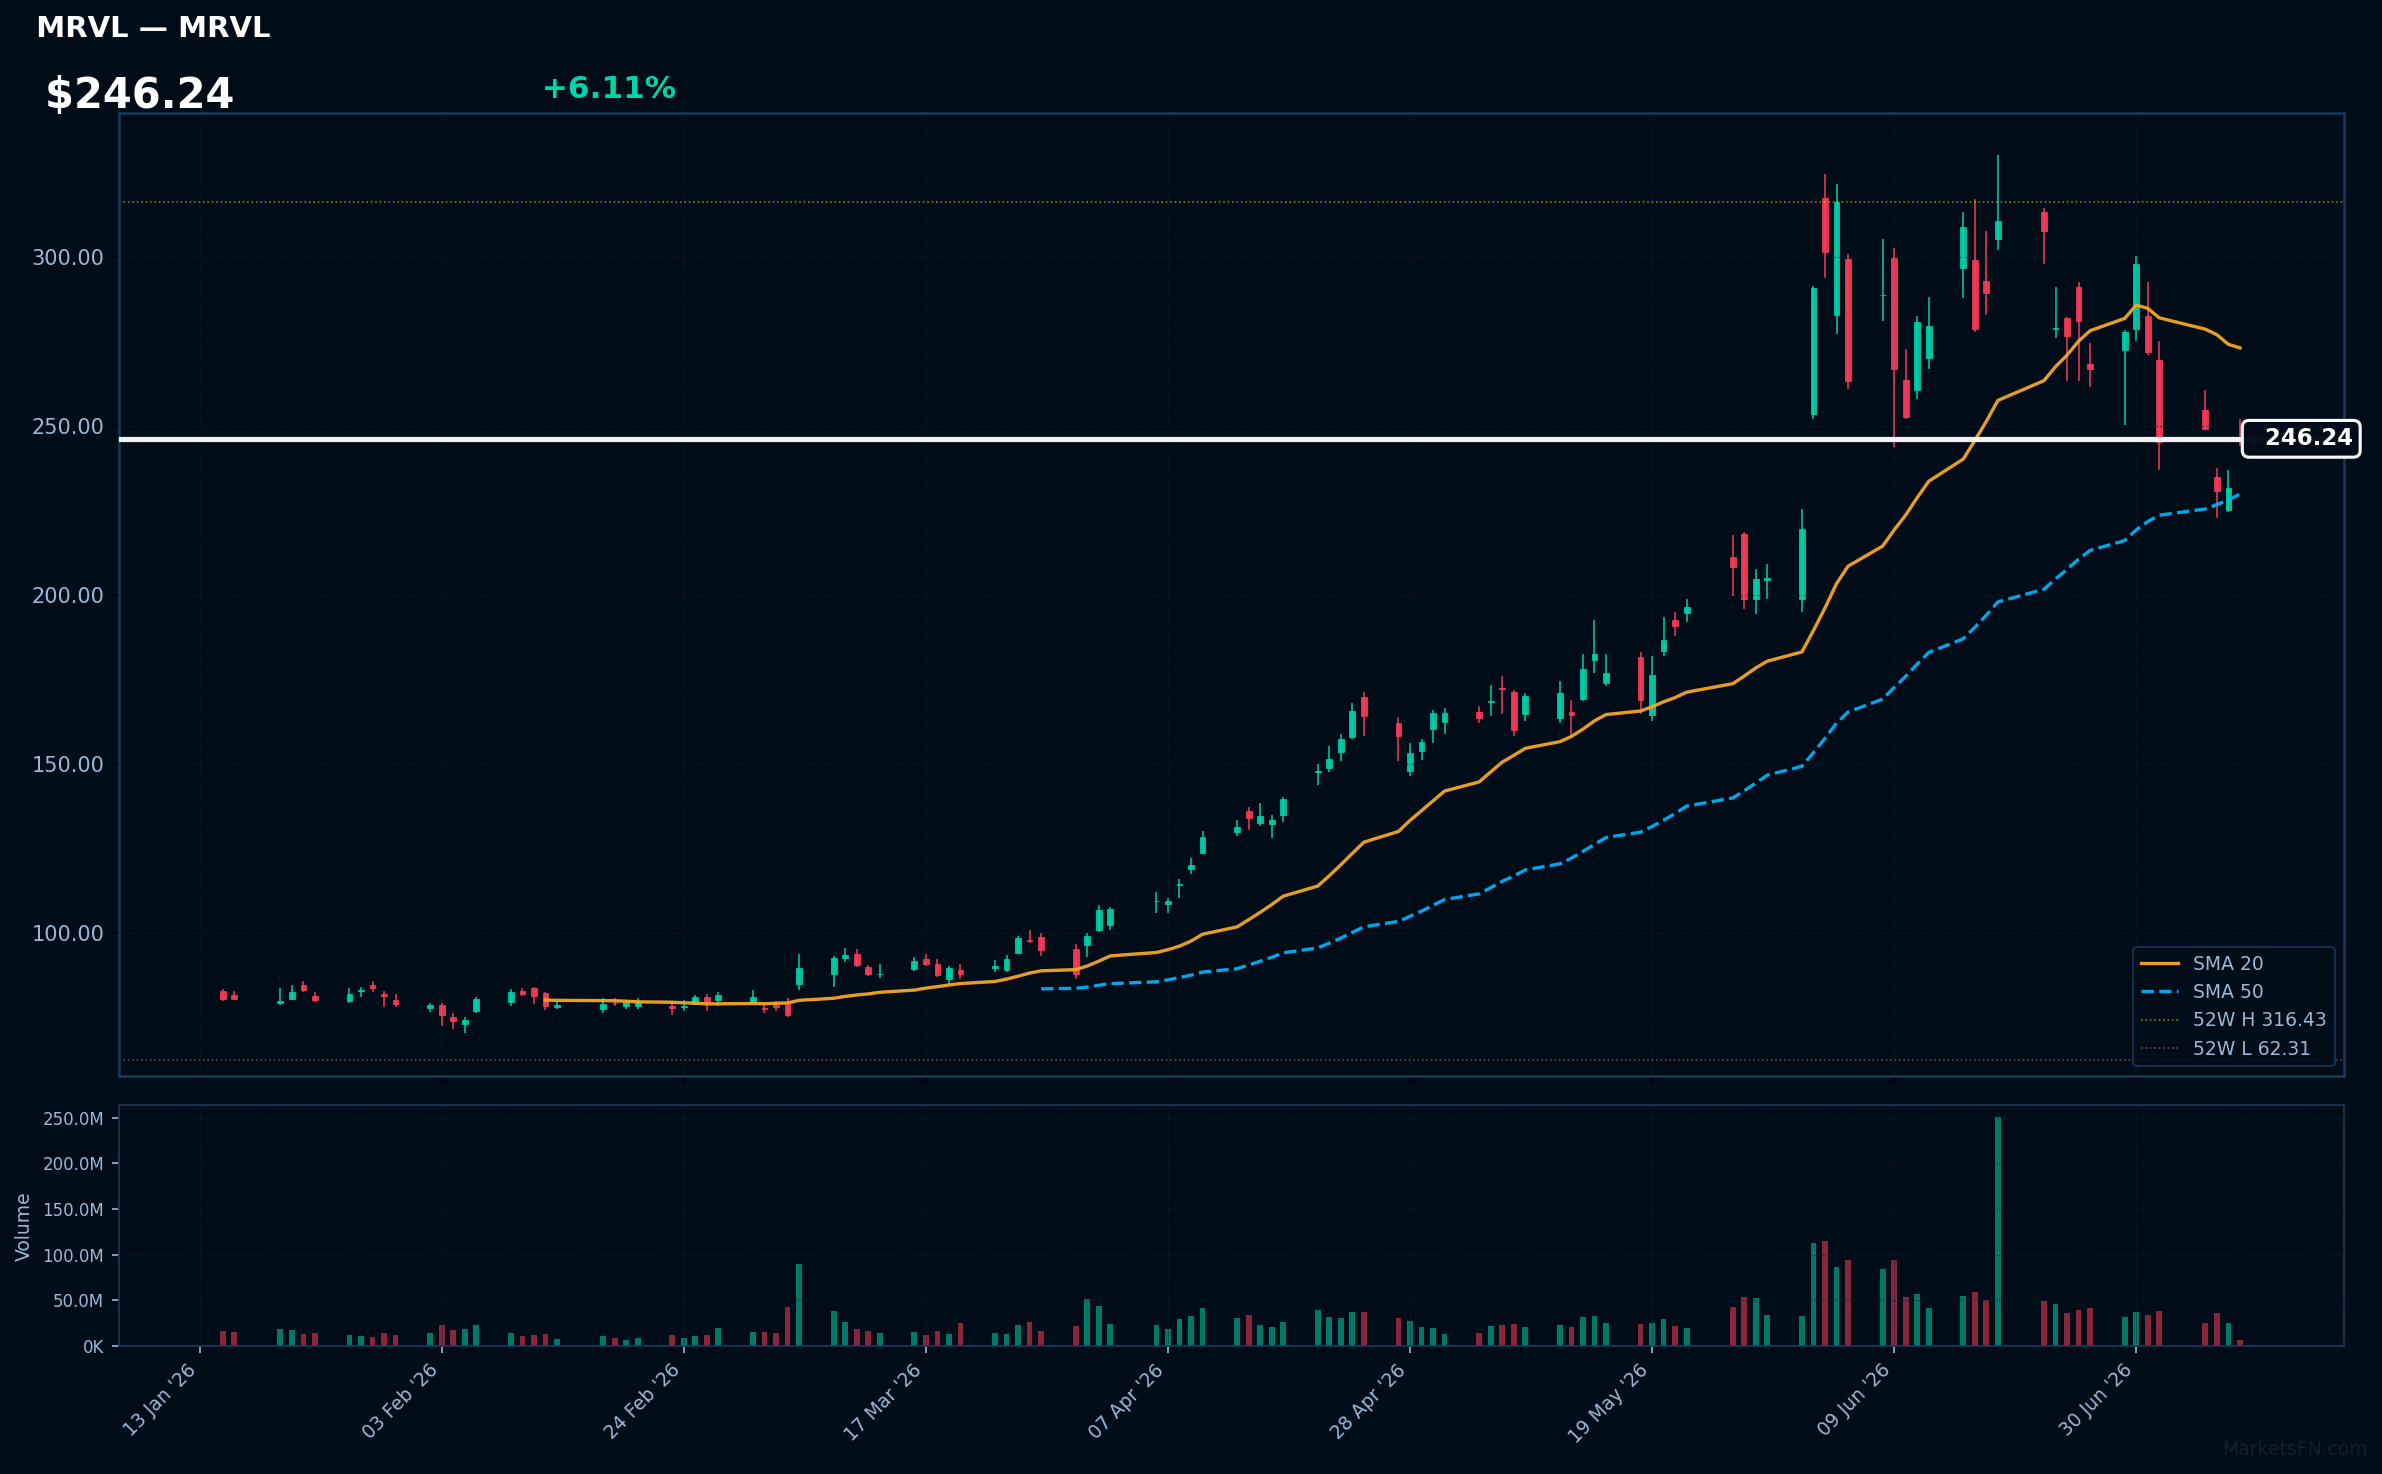
Task: Click the MRVL — MRVL chart title
Action: (x=153, y=28)
